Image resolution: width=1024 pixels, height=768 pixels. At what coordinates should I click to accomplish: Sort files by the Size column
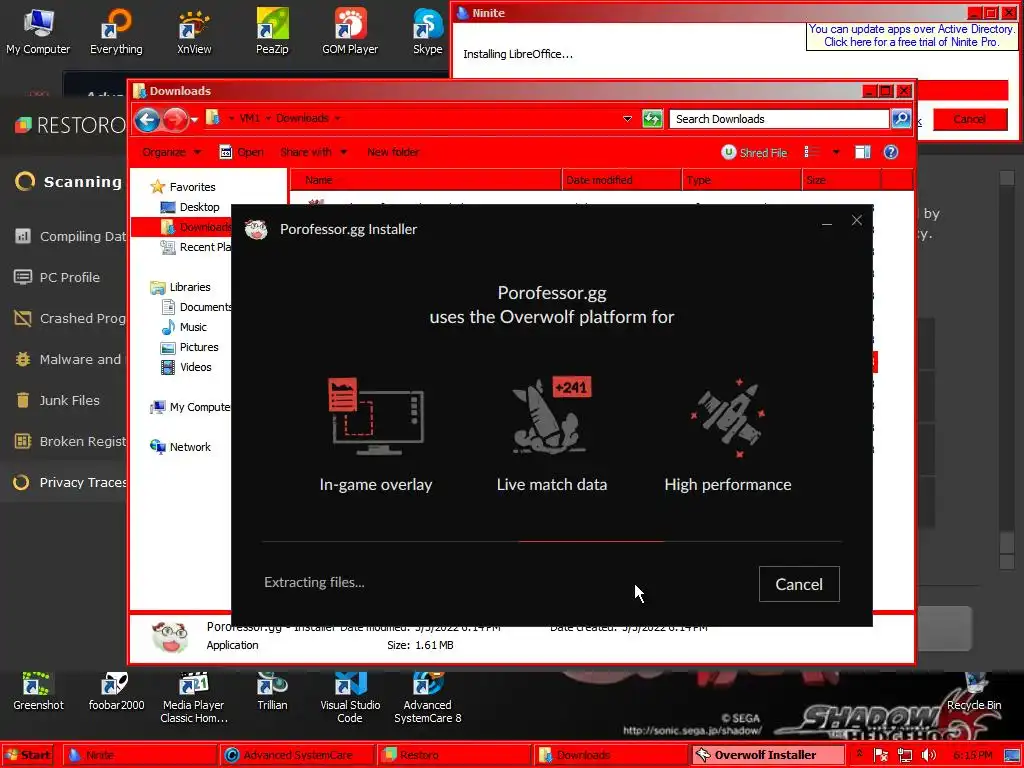842,180
